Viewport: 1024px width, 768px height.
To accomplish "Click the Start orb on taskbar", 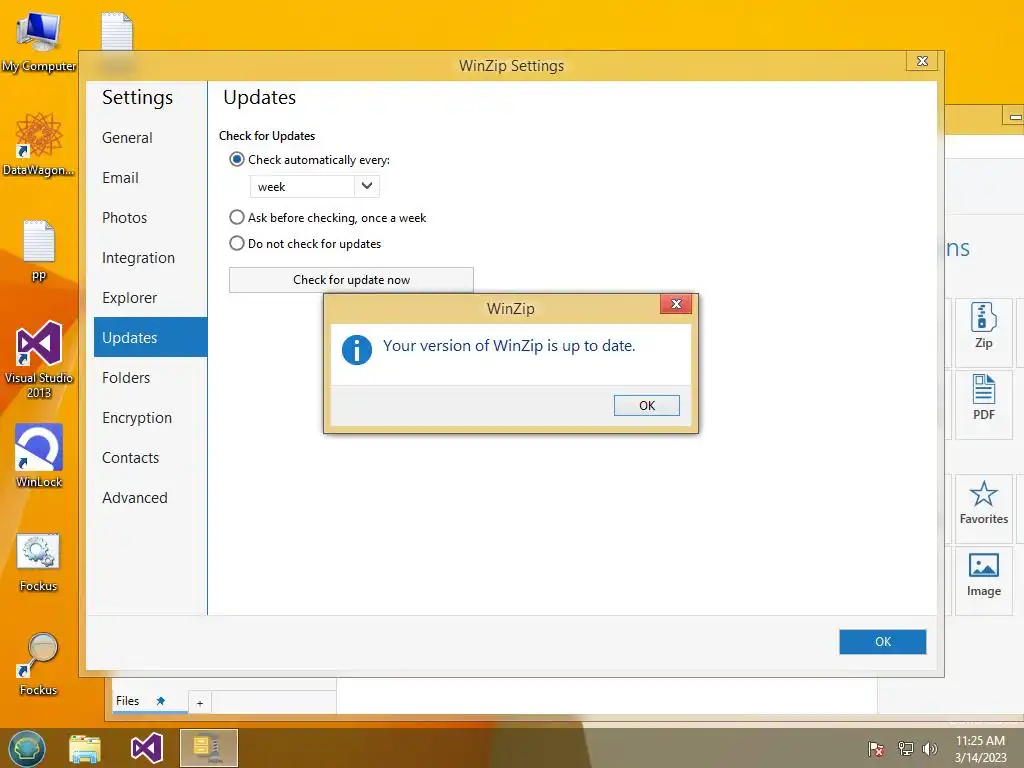I will tap(27, 748).
